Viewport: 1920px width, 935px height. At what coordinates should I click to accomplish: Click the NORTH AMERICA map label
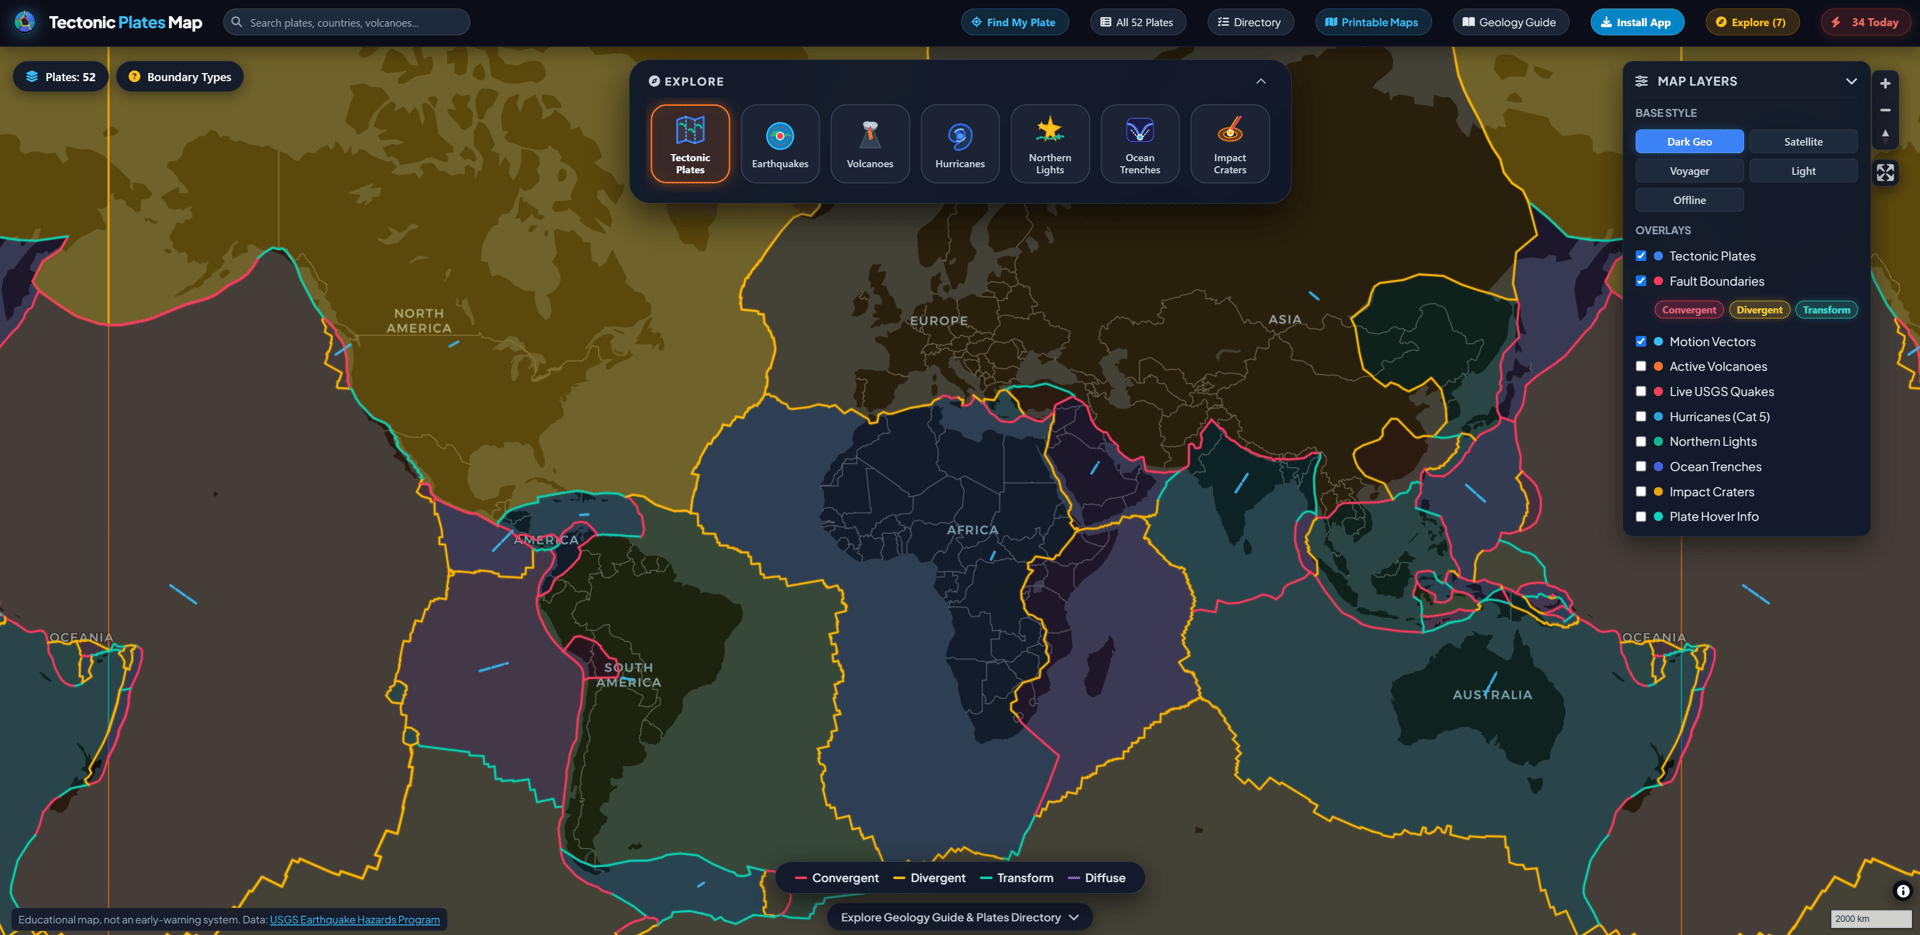pyautogui.click(x=419, y=321)
